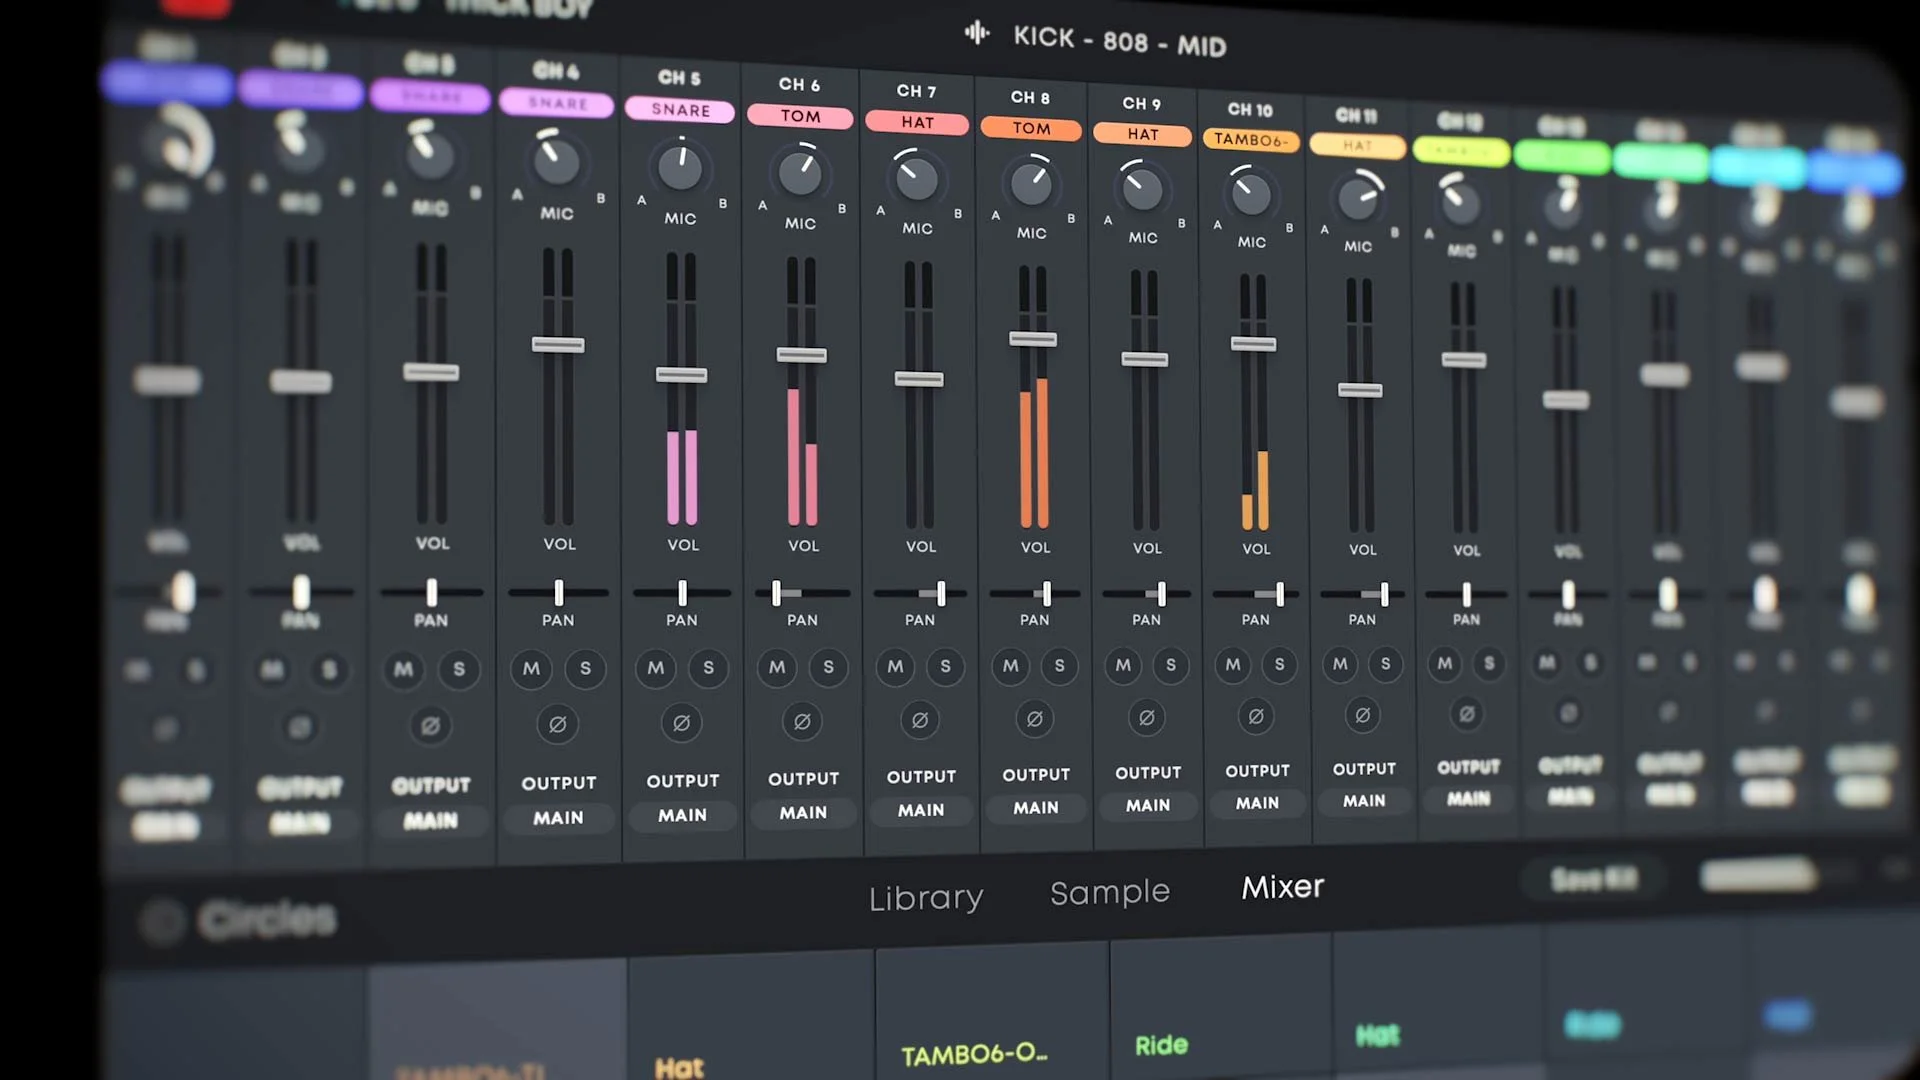1920x1080 pixels.
Task: Click the CH 7 HAT channel label
Action: click(917, 122)
